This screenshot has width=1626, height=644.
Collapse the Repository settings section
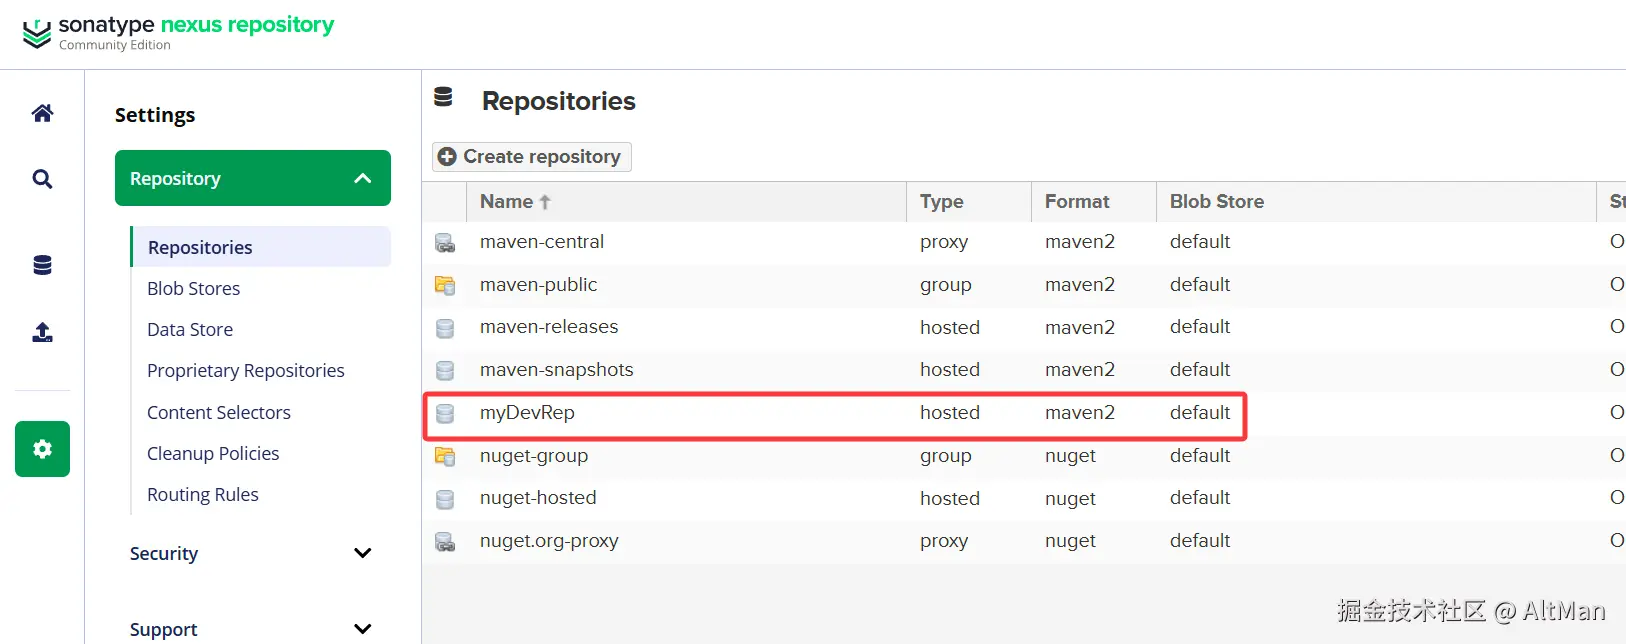pyautogui.click(x=362, y=178)
